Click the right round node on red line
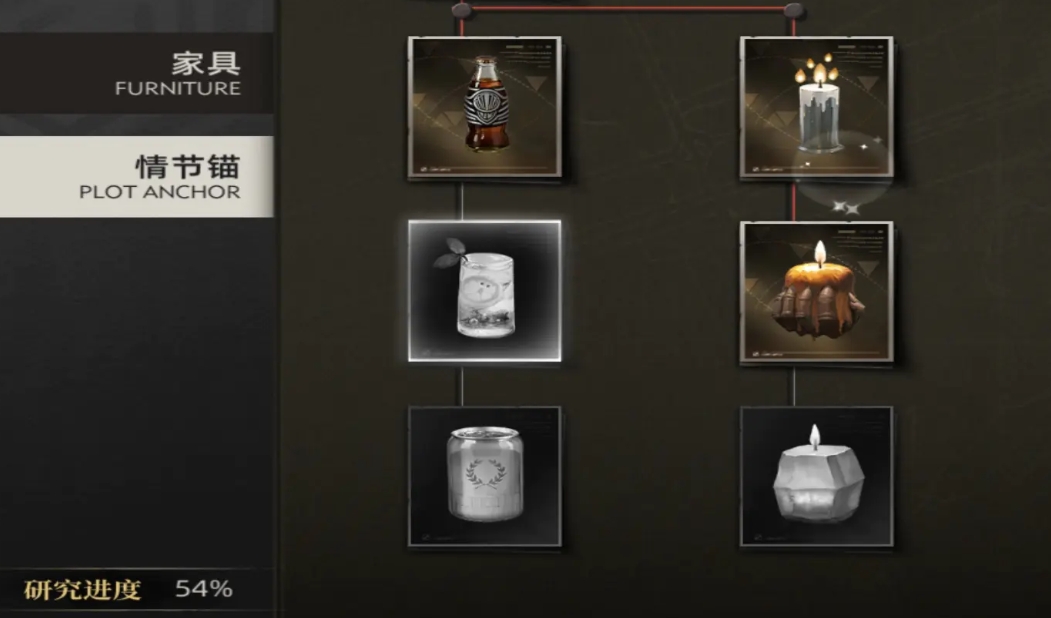1051x618 pixels. tap(794, 9)
